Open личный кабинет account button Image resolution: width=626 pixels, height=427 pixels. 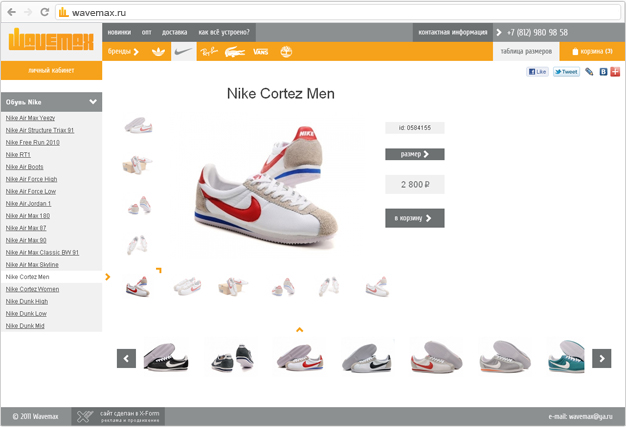coord(51,70)
